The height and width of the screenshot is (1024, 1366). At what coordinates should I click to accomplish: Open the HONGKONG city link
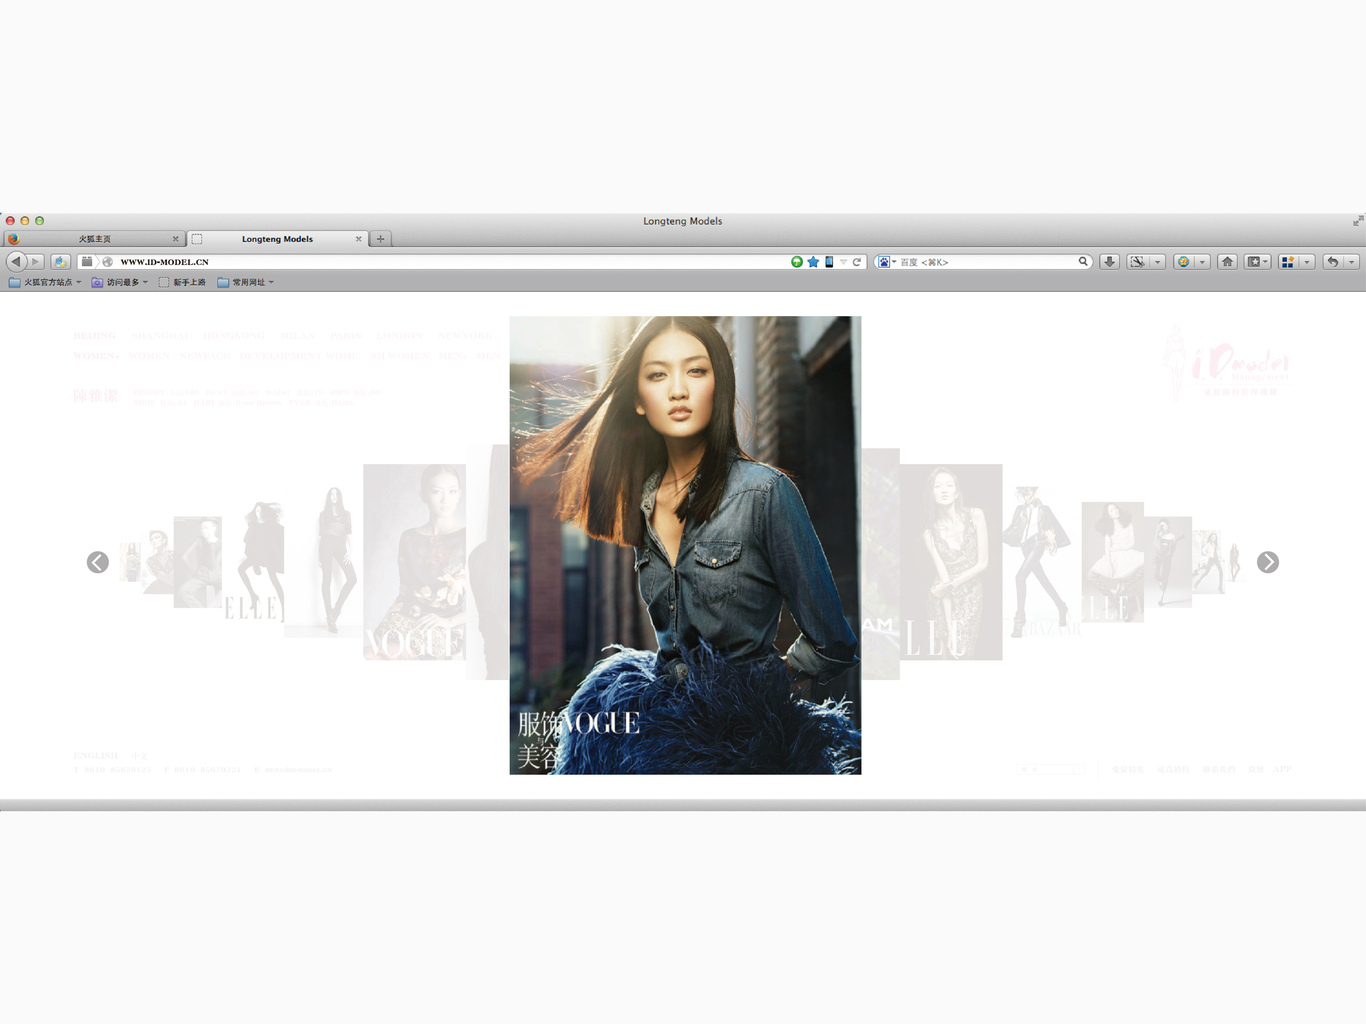pos(234,336)
